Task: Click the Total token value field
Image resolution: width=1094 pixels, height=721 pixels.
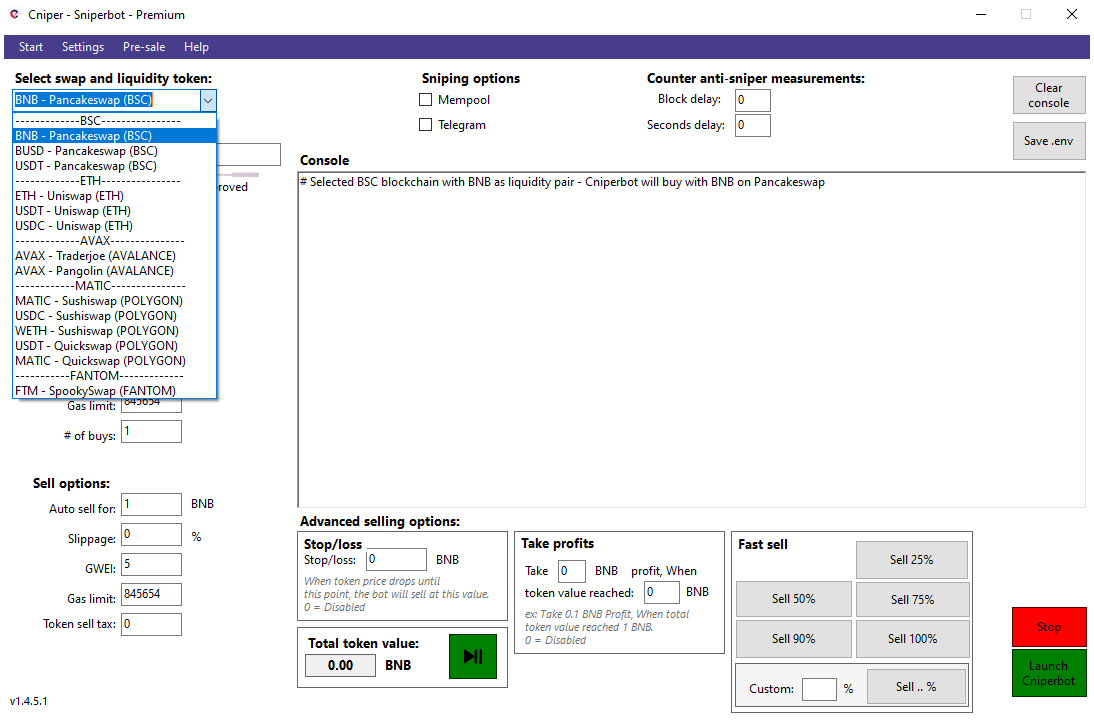Action: 340,665
